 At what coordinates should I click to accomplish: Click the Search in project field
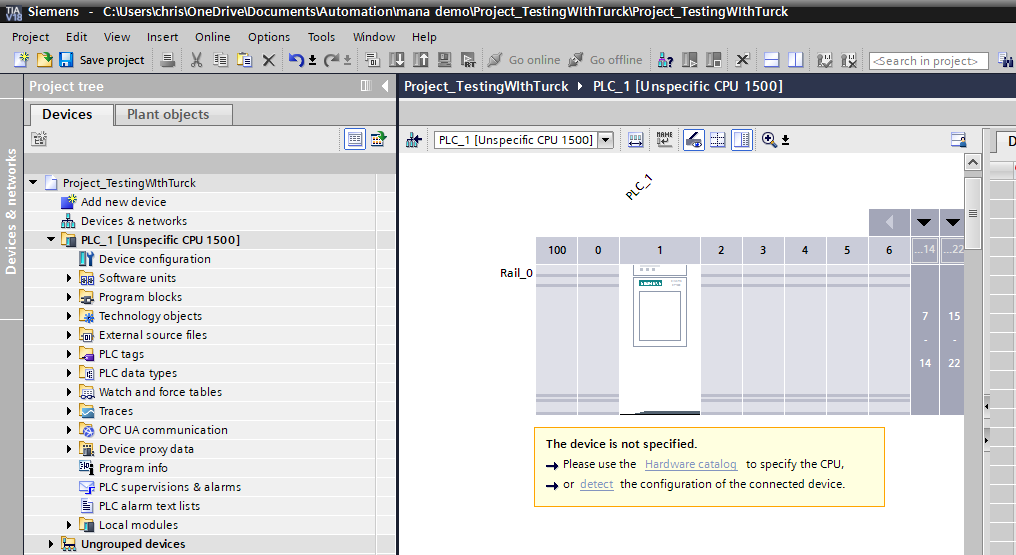coord(929,61)
